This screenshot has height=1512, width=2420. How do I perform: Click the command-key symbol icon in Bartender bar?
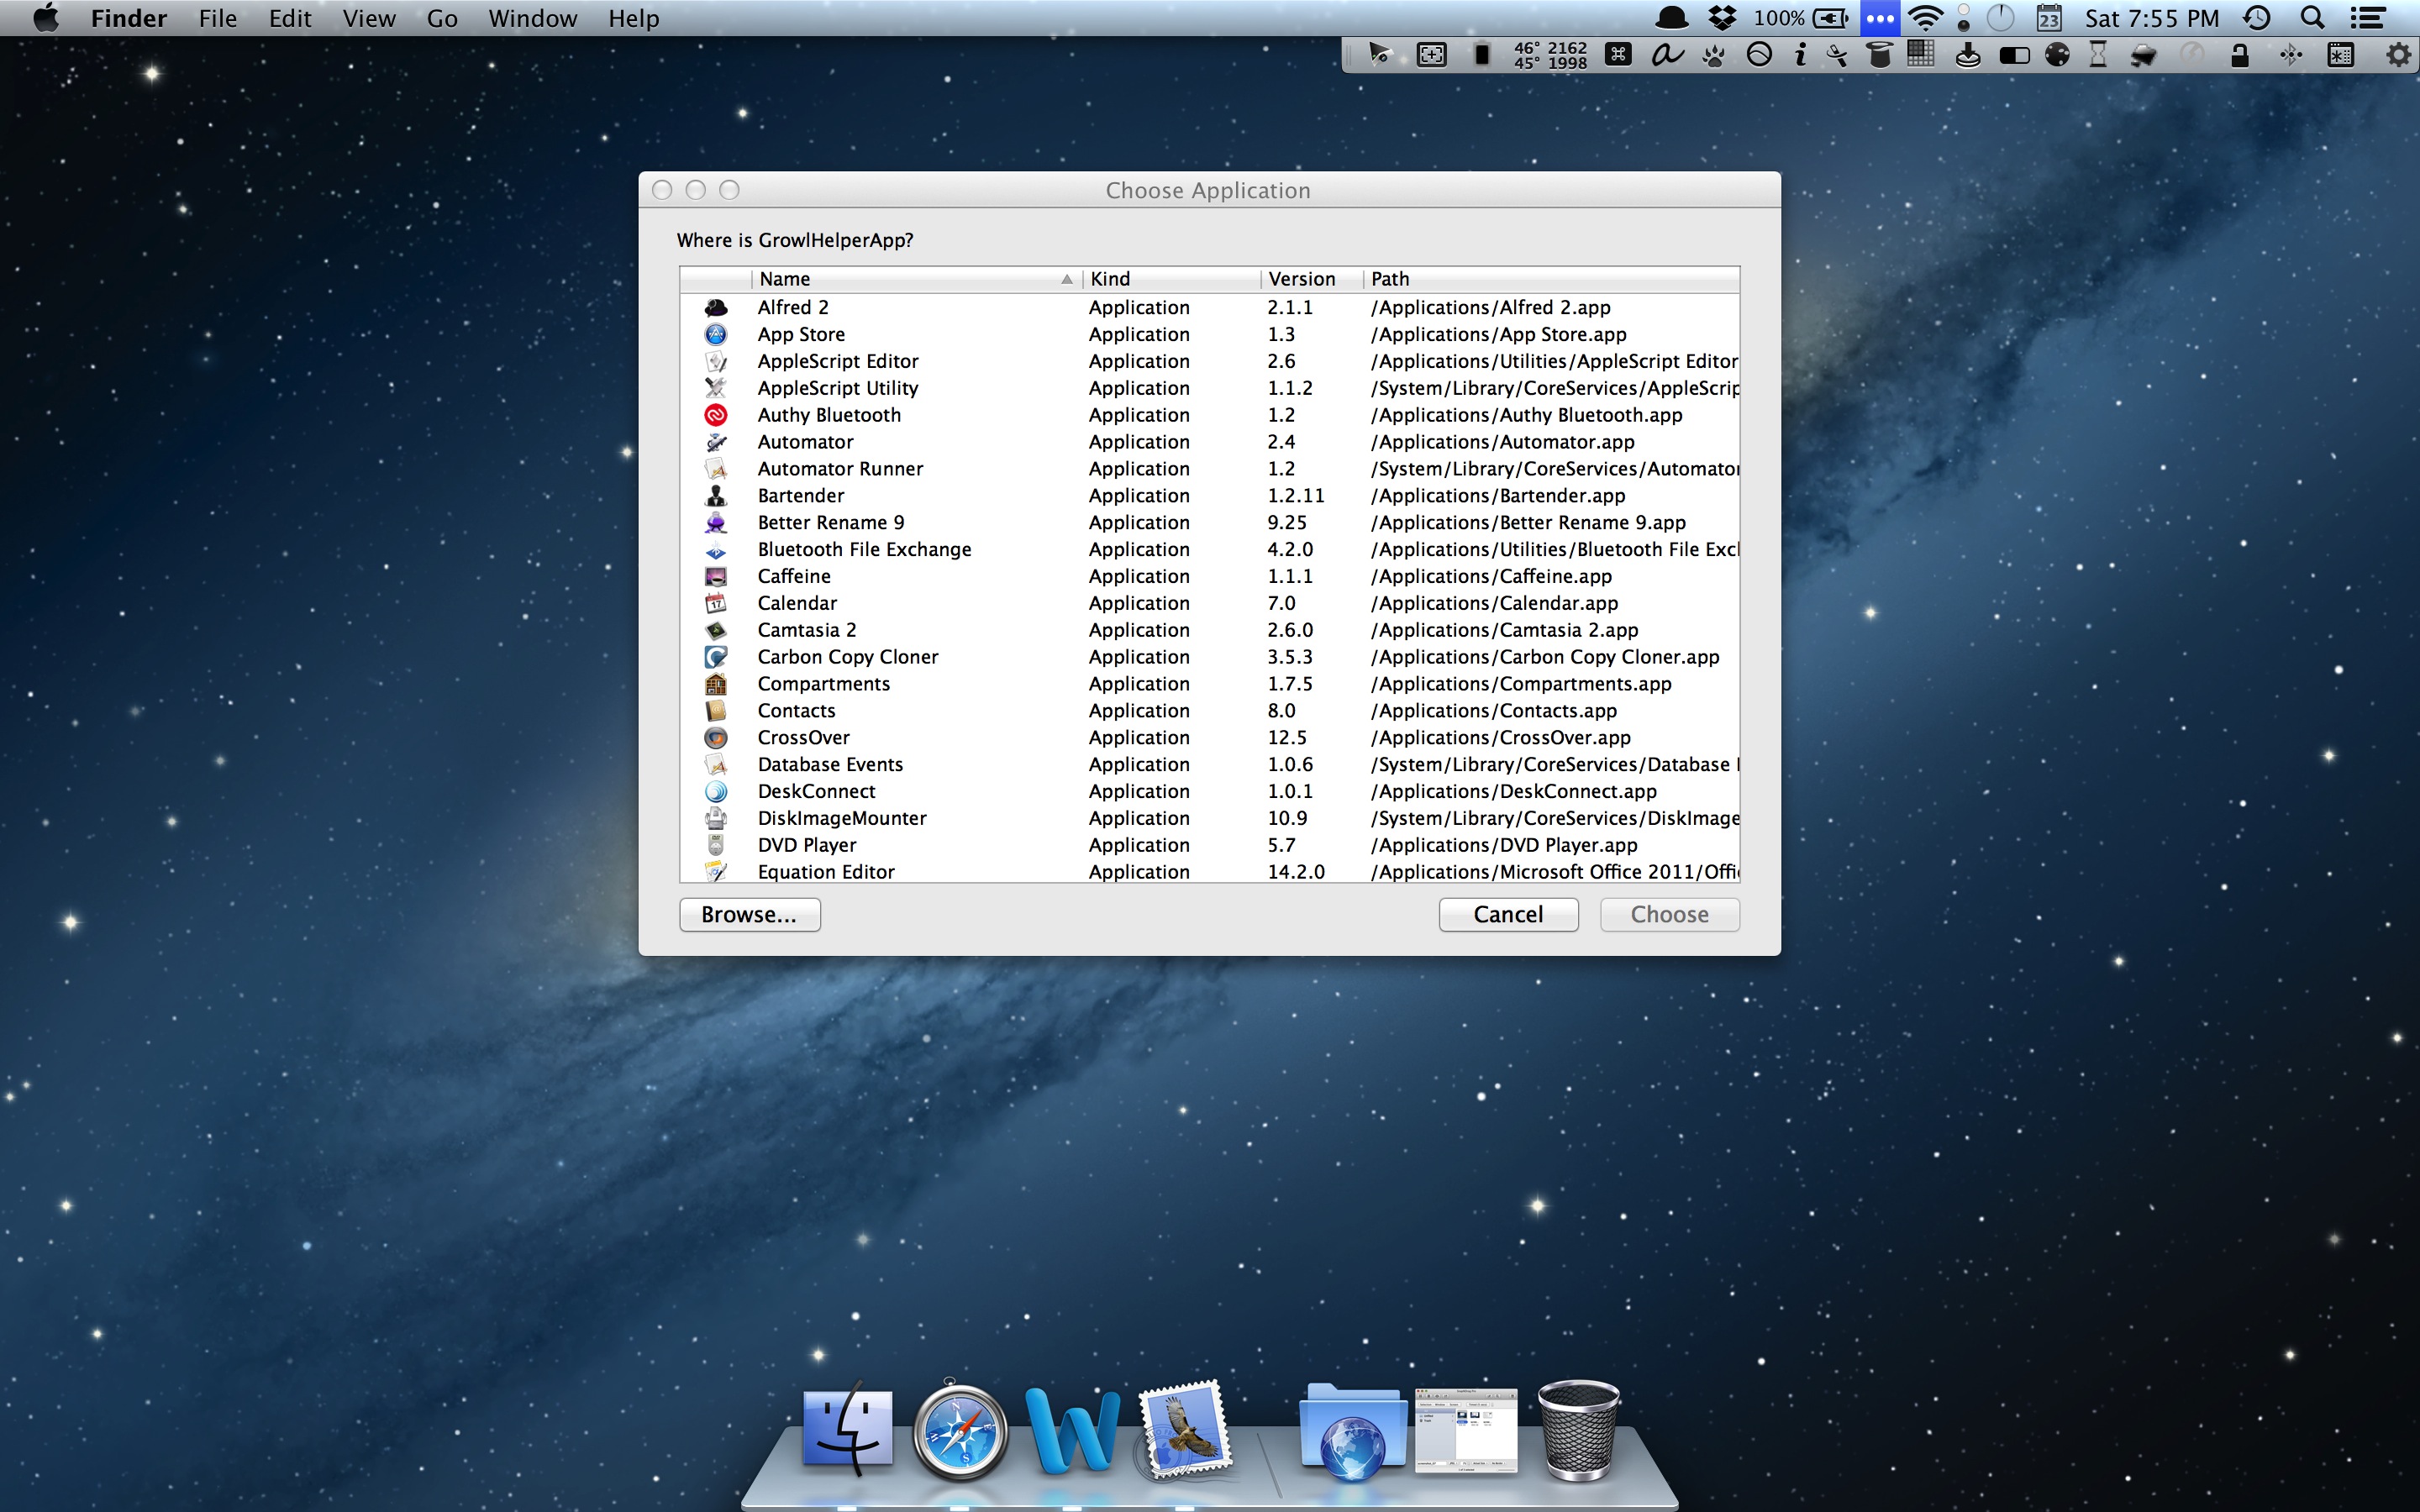click(x=1618, y=55)
